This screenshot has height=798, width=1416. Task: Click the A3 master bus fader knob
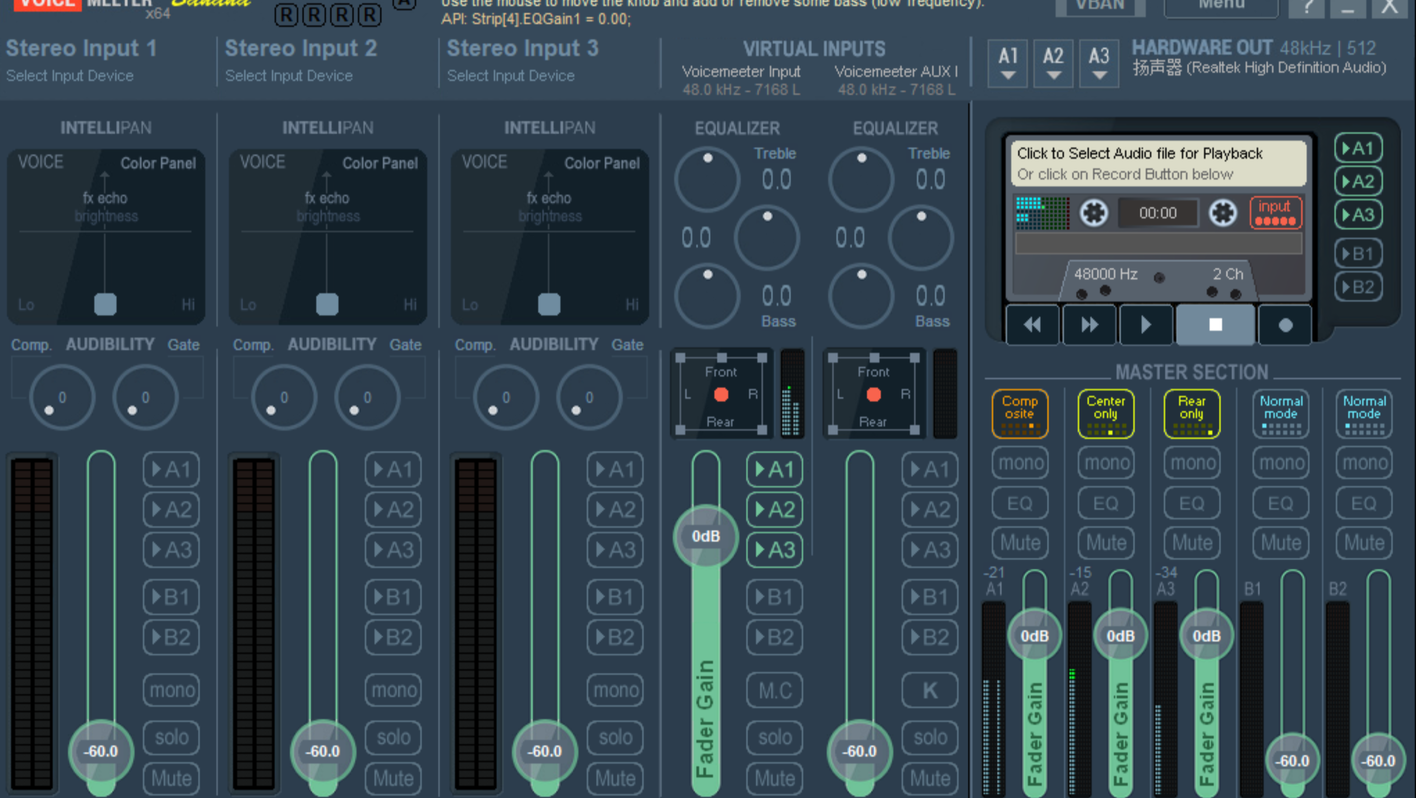pyautogui.click(x=1207, y=635)
